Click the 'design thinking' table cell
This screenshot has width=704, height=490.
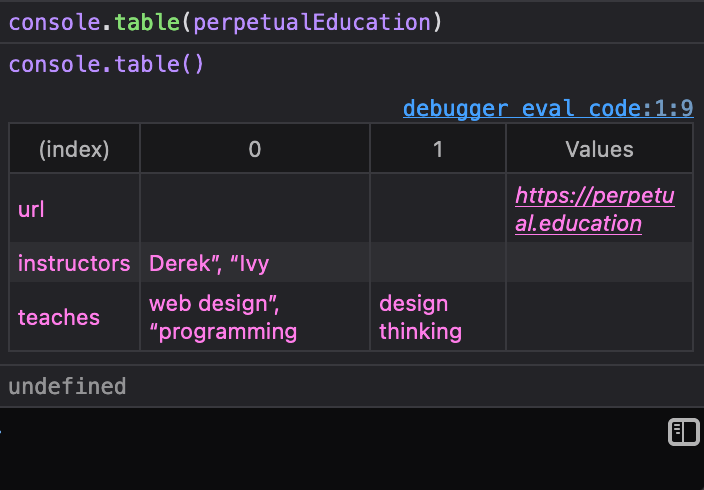tap(438, 317)
